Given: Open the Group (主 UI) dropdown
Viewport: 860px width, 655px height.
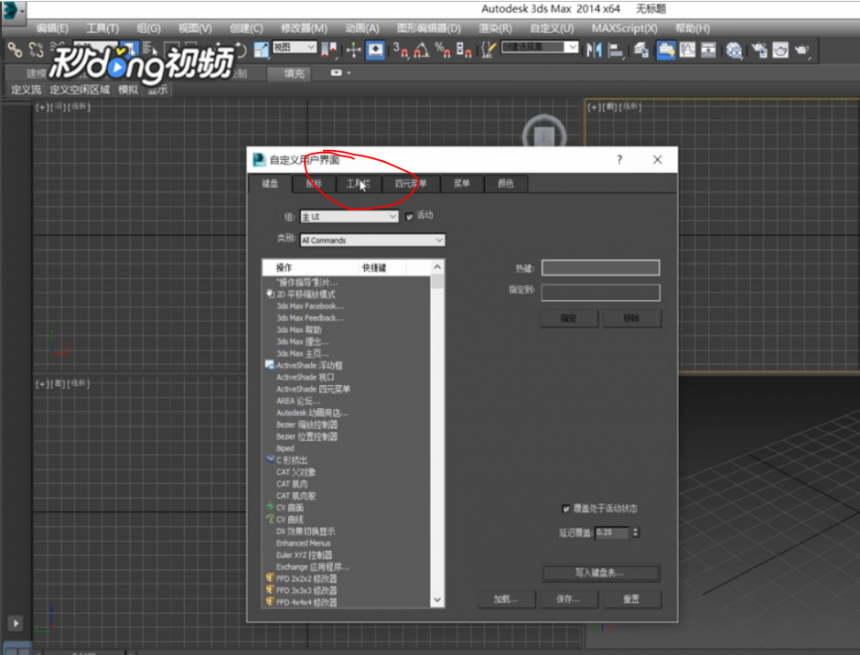Looking at the screenshot, I should pyautogui.click(x=349, y=217).
